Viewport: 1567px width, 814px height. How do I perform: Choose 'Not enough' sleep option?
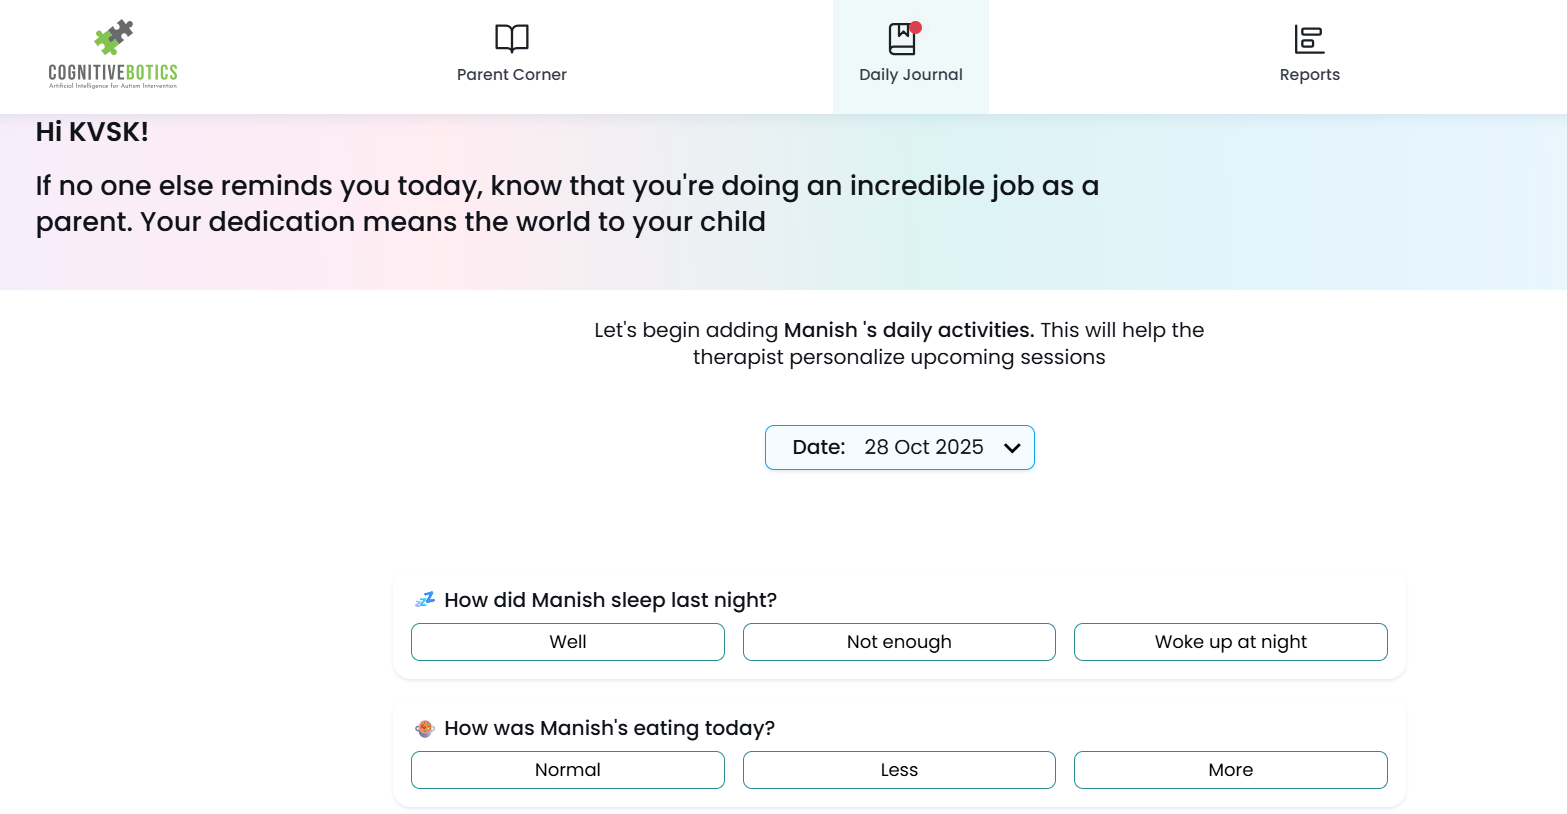tap(899, 642)
